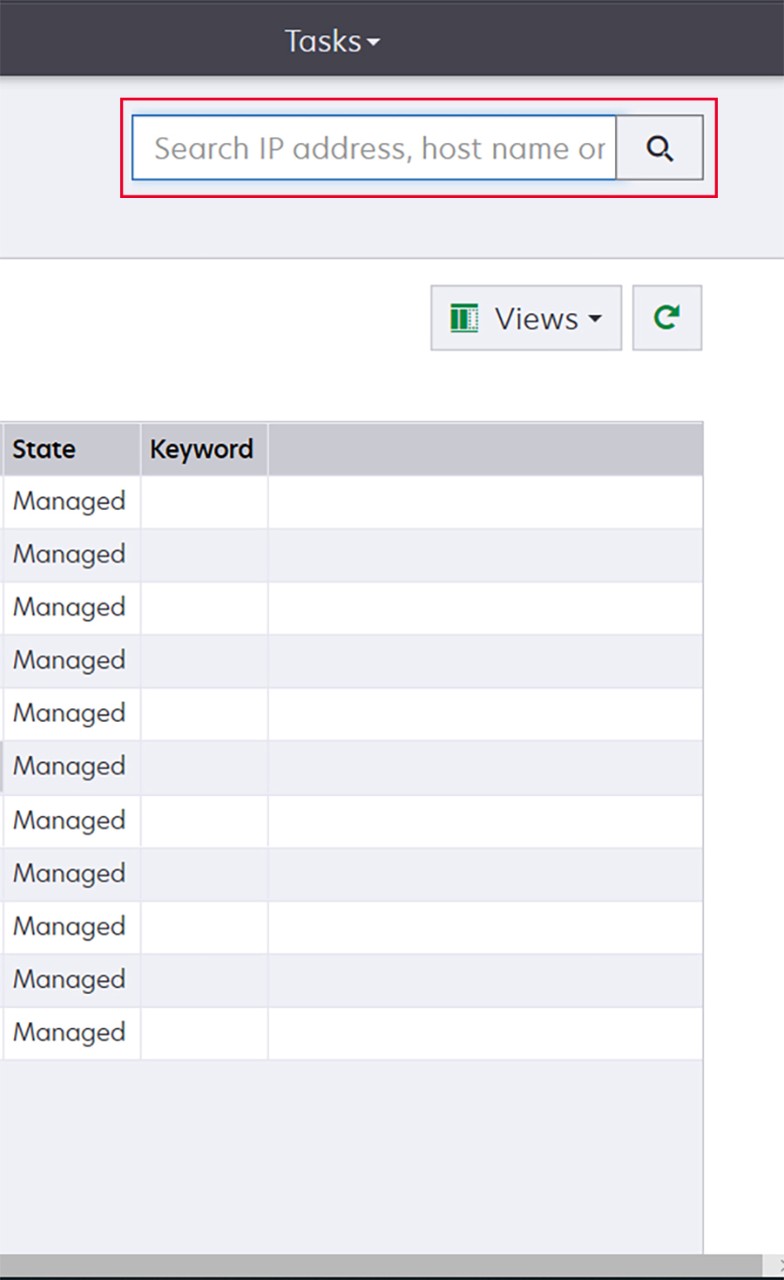Sort table by State column header
The height and width of the screenshot is (1280, 784).
pyautogui.click(x=44, y=449)
